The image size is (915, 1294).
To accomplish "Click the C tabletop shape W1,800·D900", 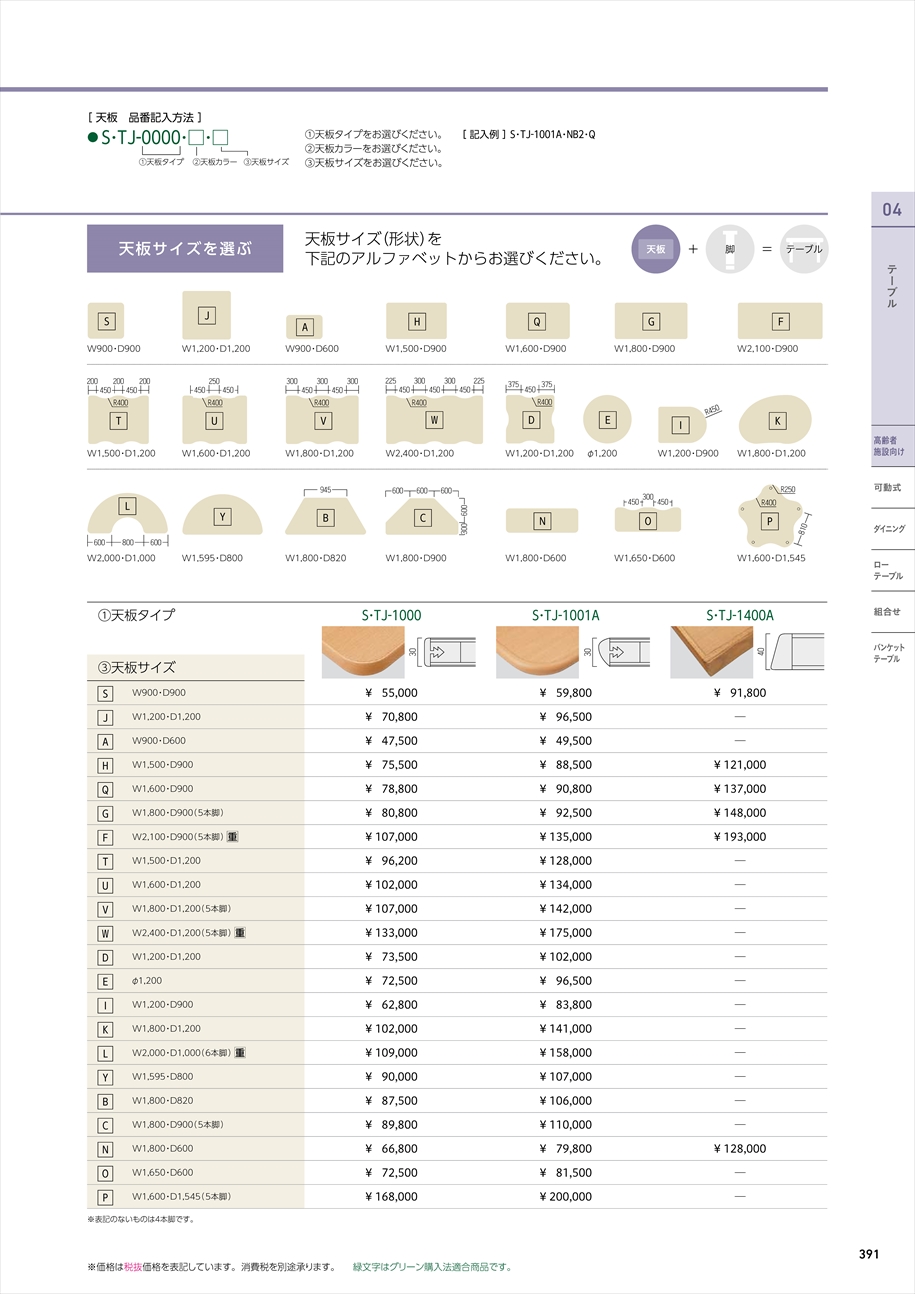I will tap(423, 518).
